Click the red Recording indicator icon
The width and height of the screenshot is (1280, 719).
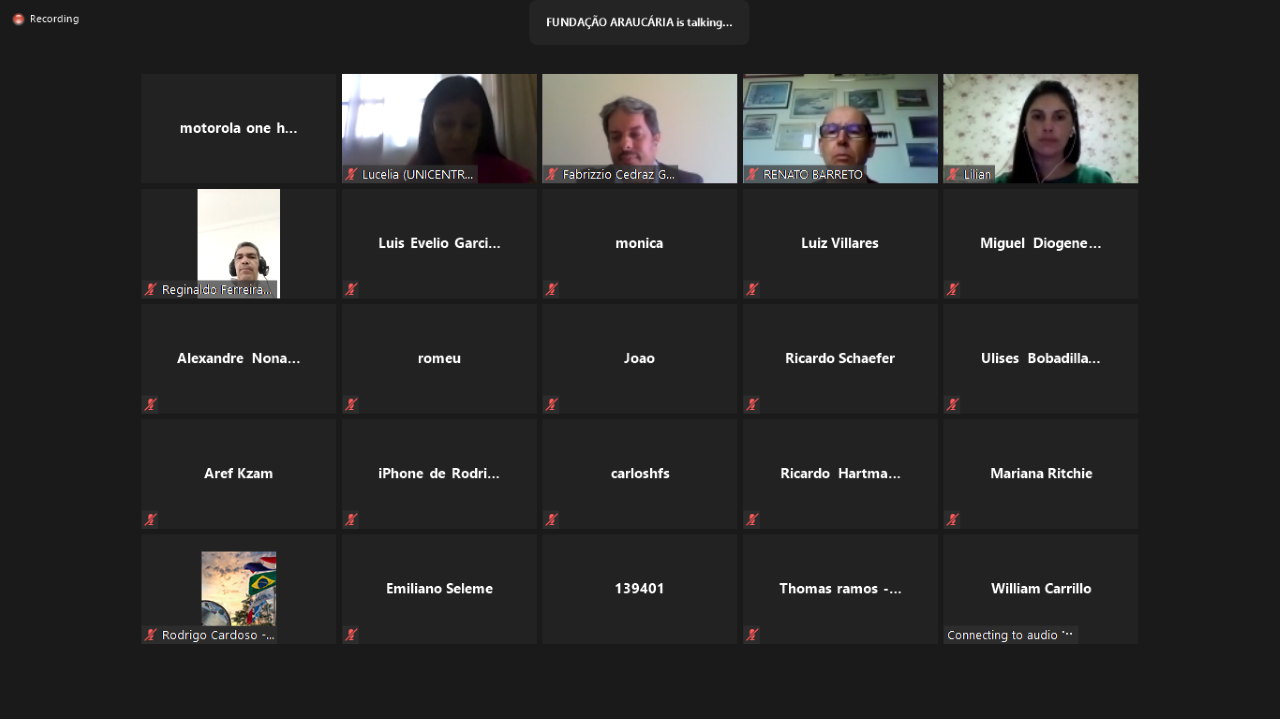pyautogui.click(x=18, y=19)
